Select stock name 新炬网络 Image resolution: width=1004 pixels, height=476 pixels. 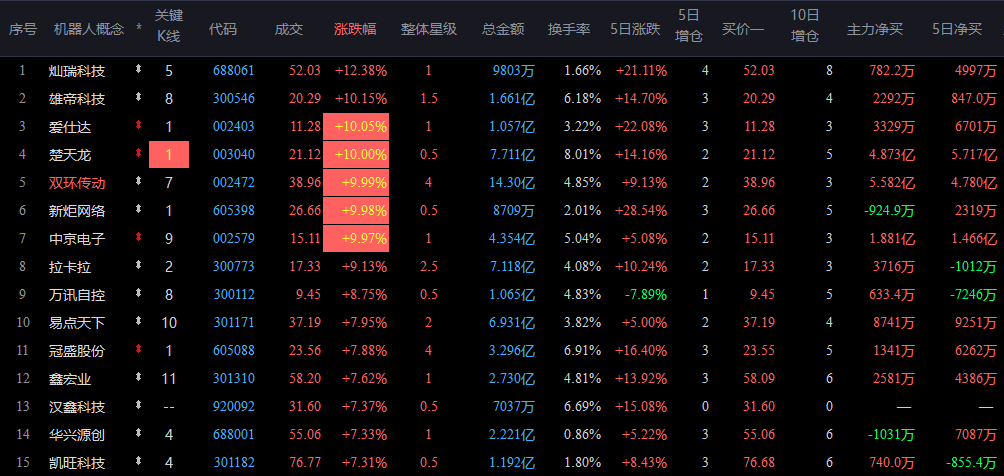click(x=77, y=211)
